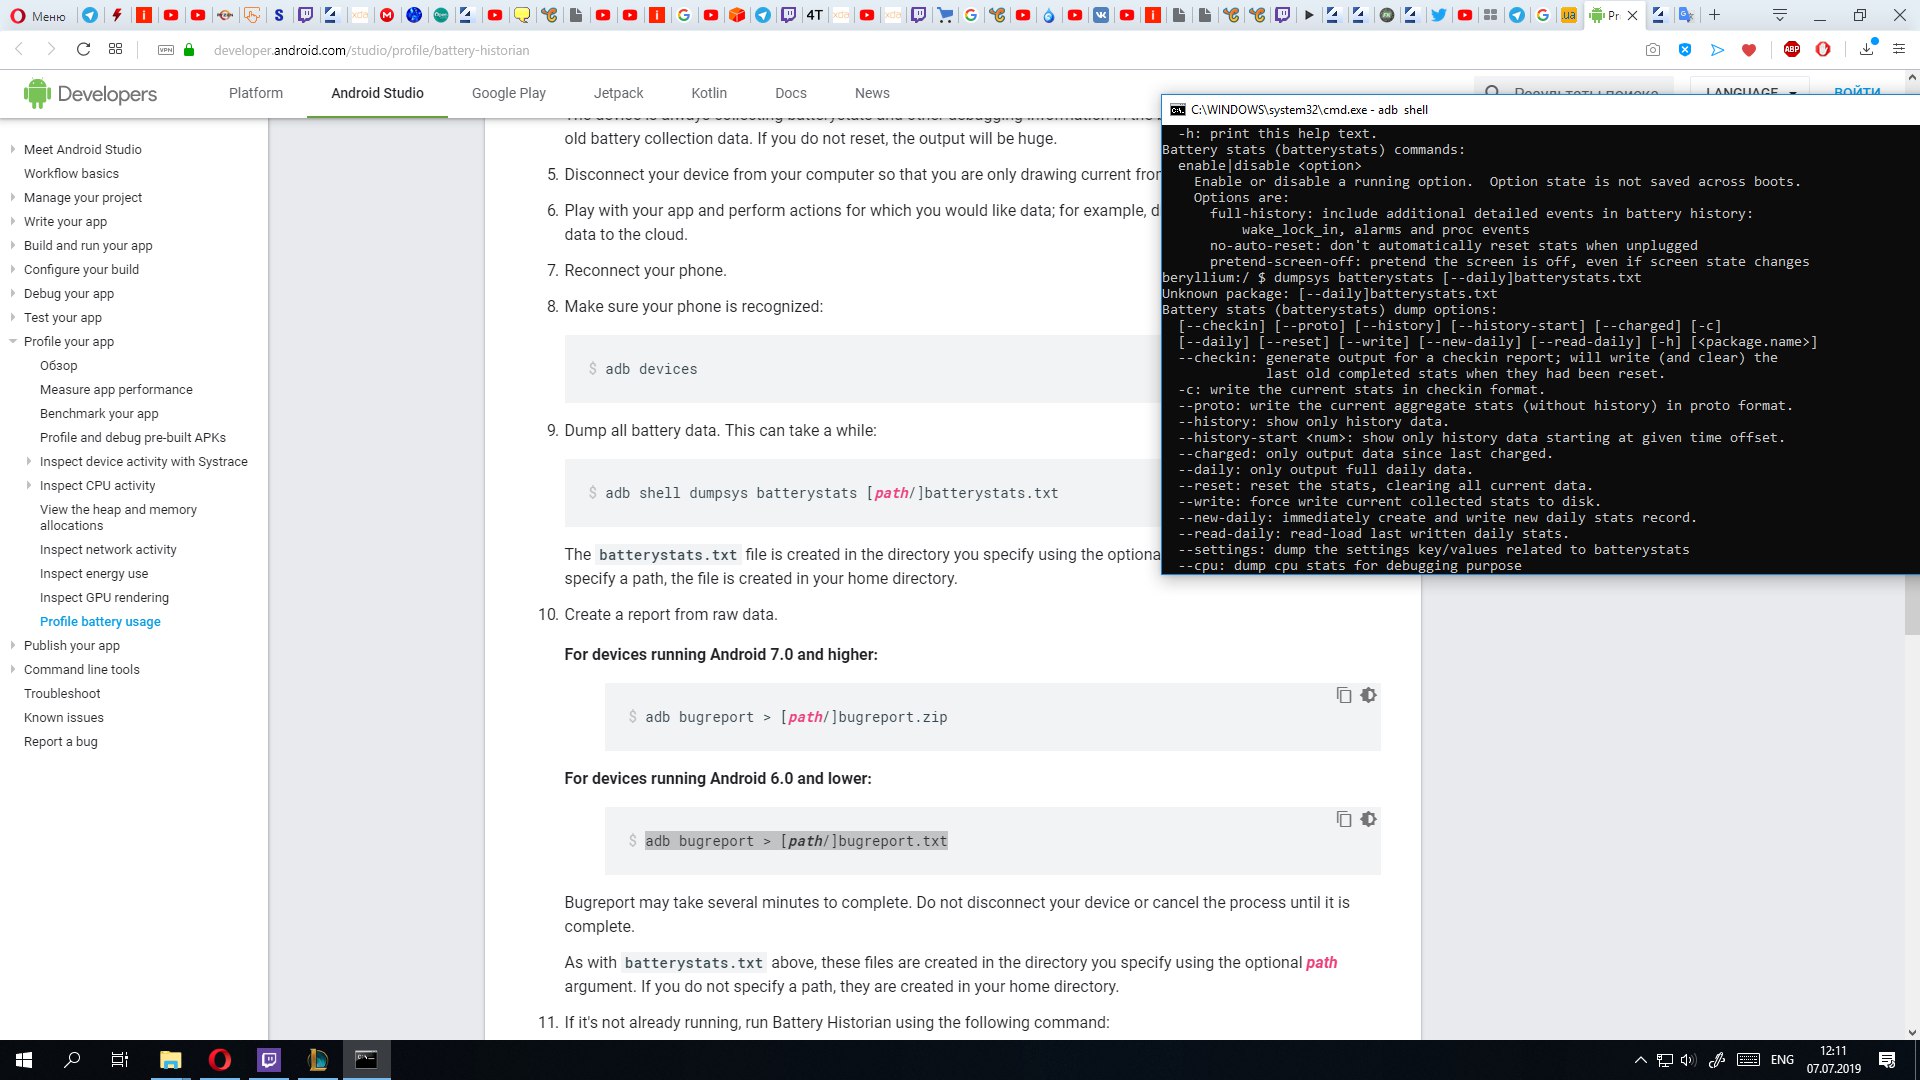Image resolution: width=1920 pixels, height=1080 pixels.
Task: Open Task View on the taskbar
Action: pos(119,1060)
